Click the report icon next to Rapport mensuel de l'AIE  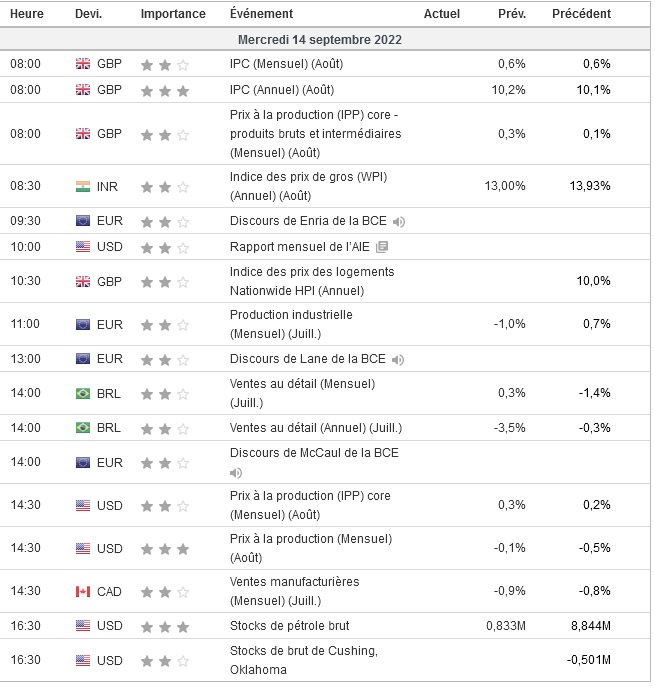(x=382, y=247)
